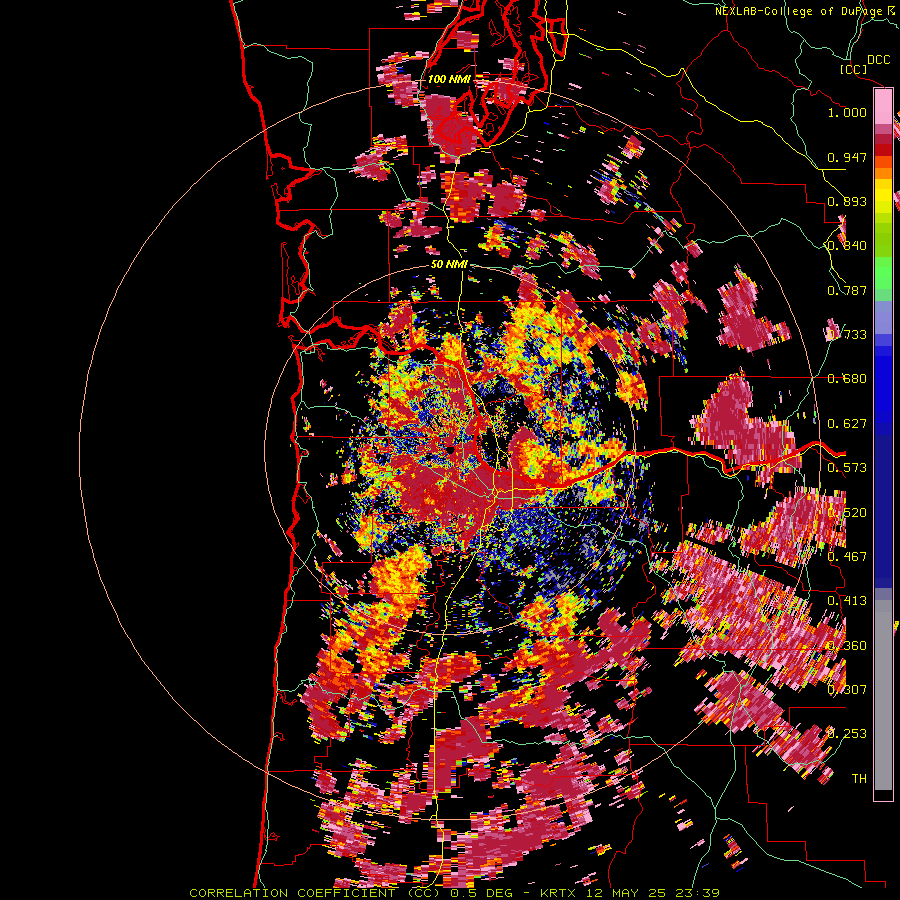The image size is (900, 900).
Task: Click the 0.893 scale value
Action: coord(847,201)
